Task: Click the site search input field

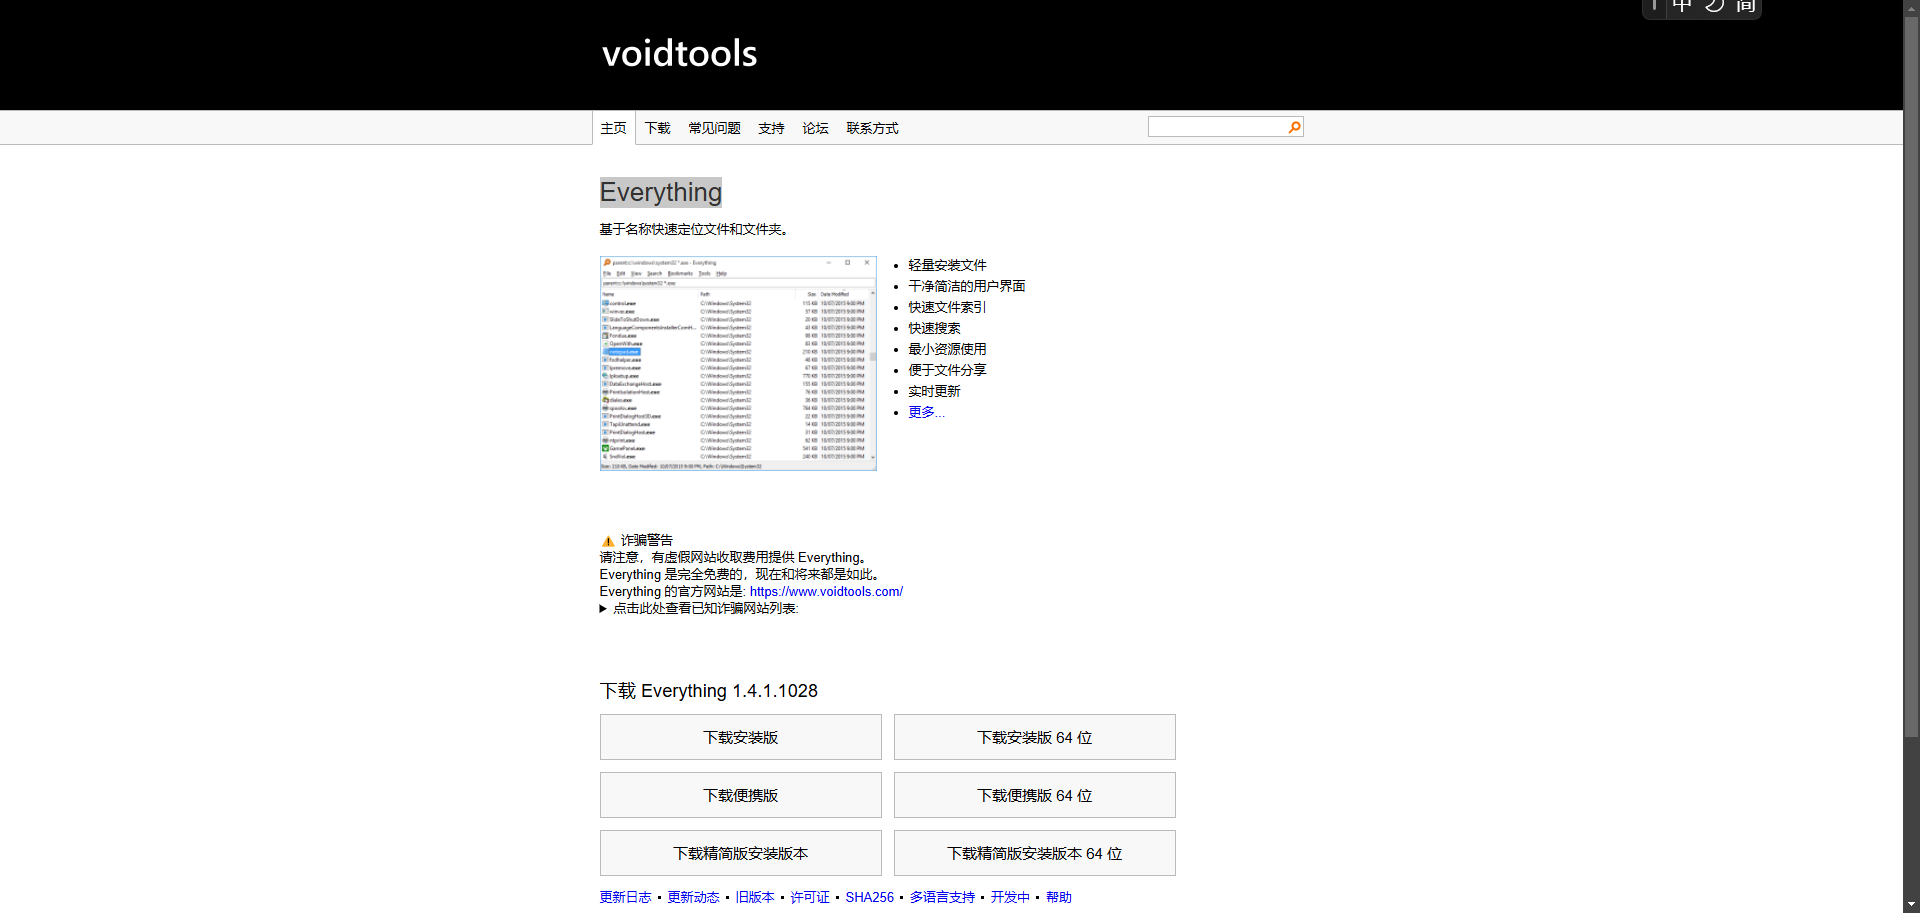Action: (x=1216, y=127)
